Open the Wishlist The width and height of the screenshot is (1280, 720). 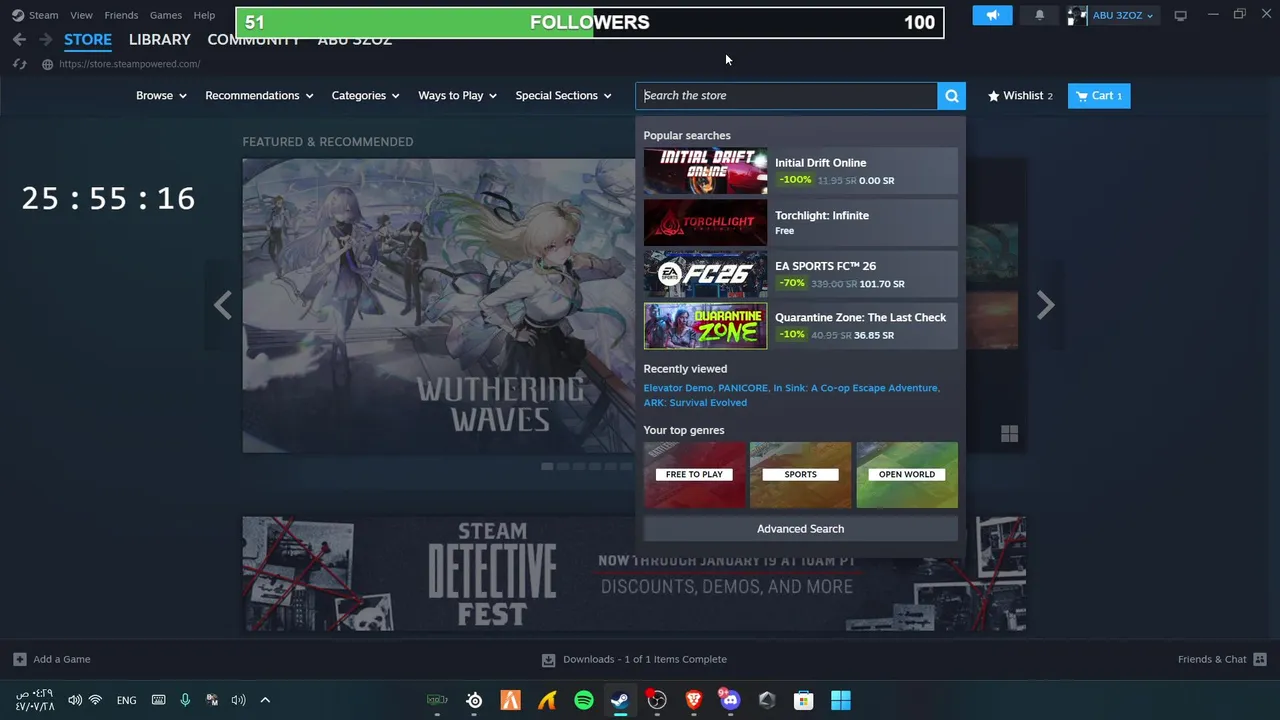[1020, 95]
